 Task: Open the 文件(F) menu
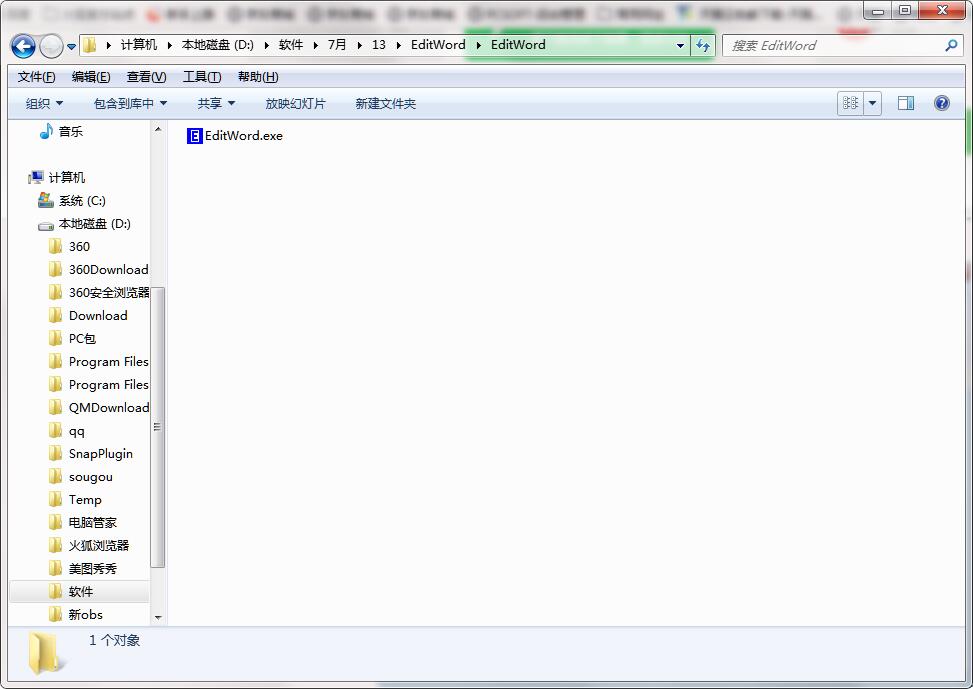pyautogui.click(x=37, y=77)
